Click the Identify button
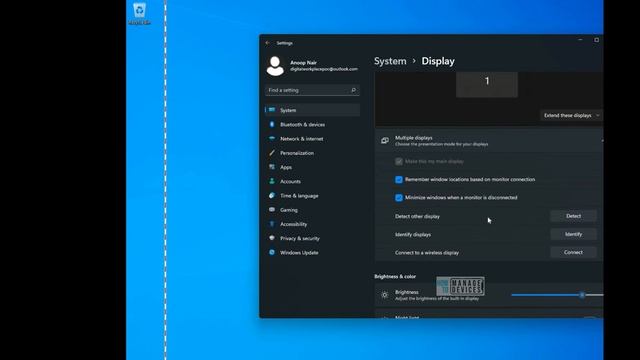The height and width of the screenshot is (360, 640). [573, 234]
